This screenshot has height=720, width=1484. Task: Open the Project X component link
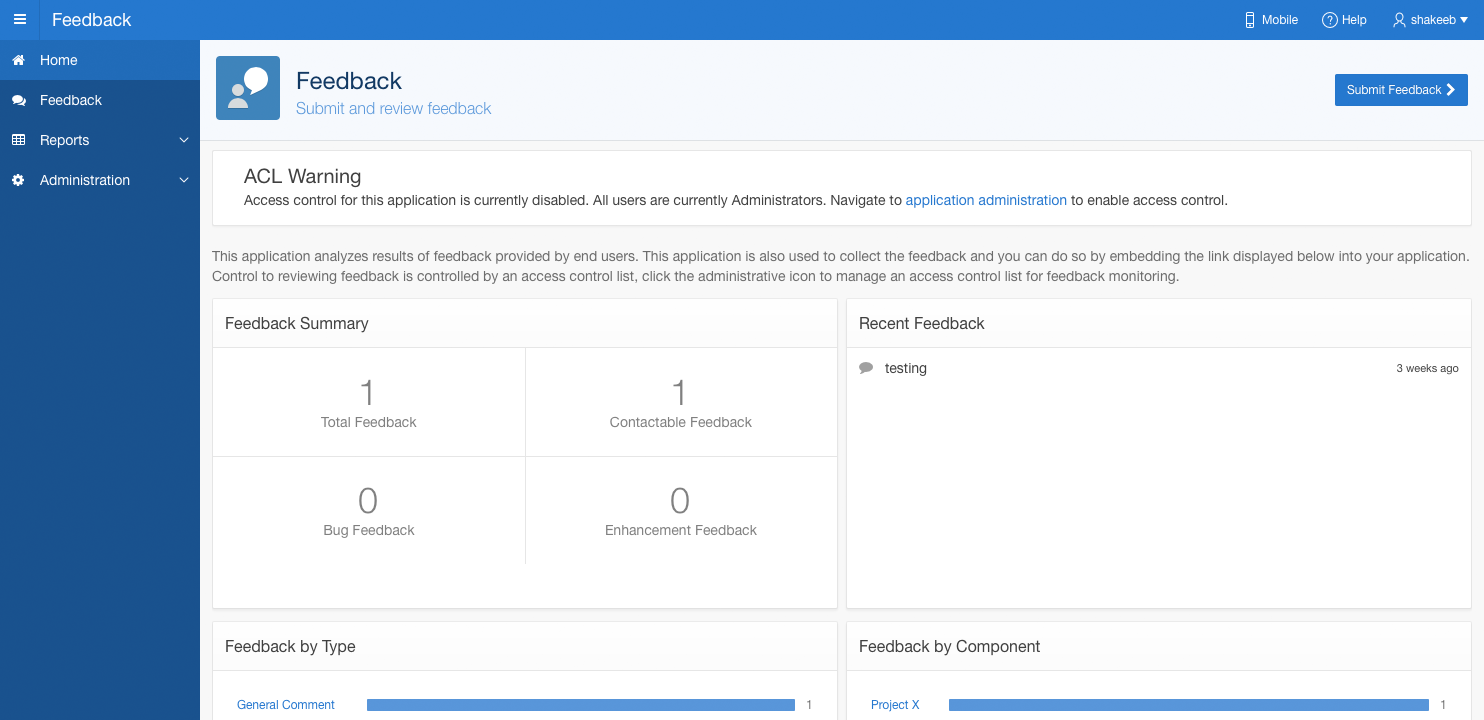[895, 705]
